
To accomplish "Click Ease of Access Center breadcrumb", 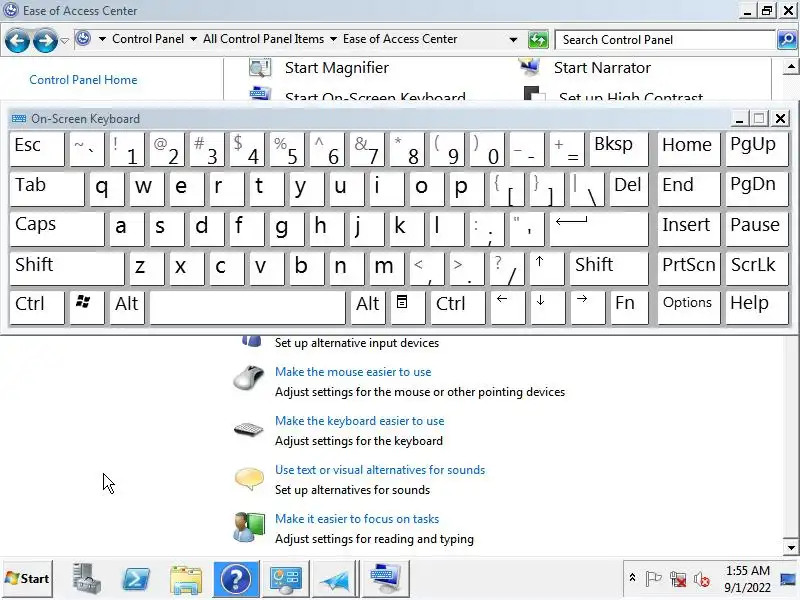I will click(400, 39).
